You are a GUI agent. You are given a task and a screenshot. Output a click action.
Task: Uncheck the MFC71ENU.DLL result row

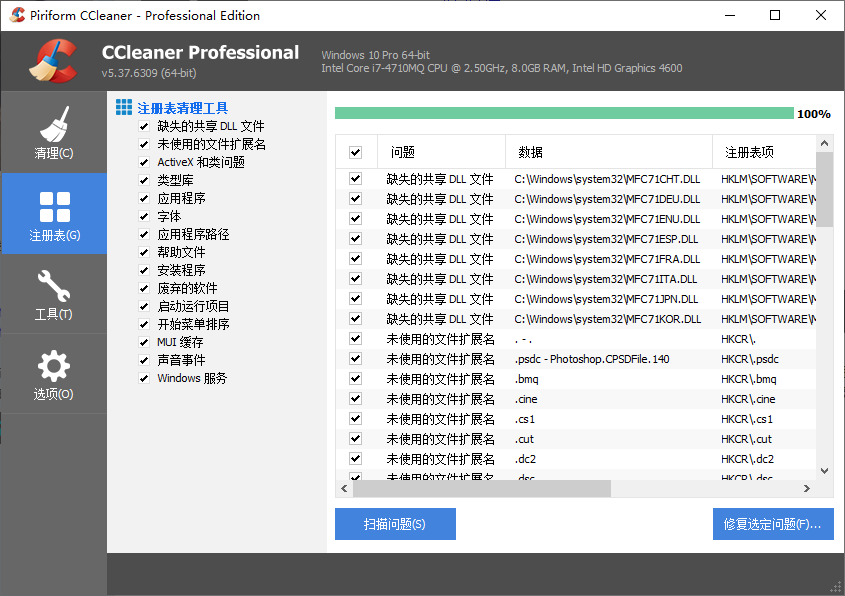tap(356, 219)
